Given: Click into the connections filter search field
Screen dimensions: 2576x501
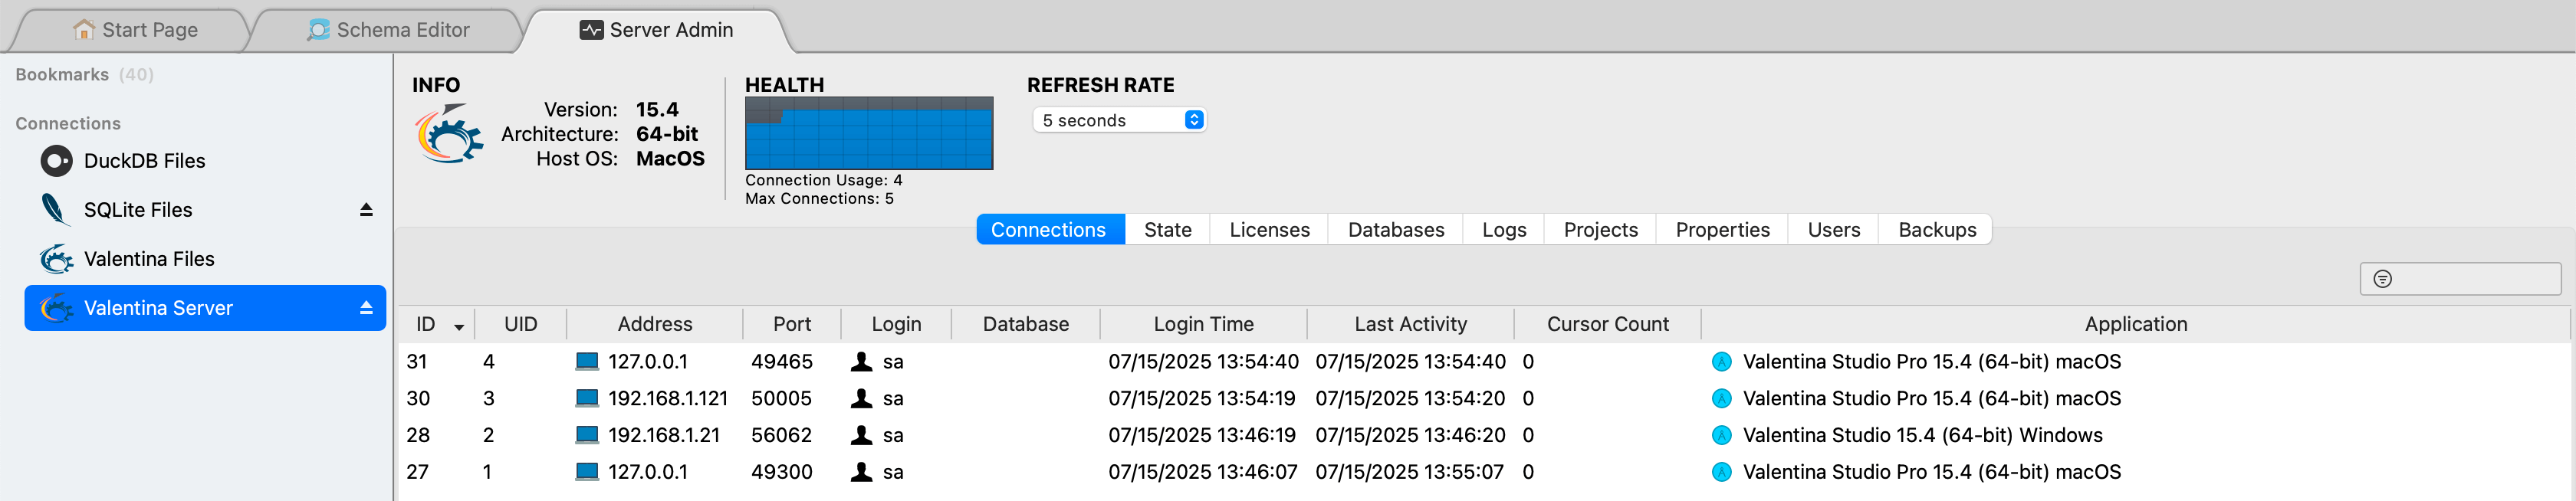Looking at the screenshot, I should 2460,279.
